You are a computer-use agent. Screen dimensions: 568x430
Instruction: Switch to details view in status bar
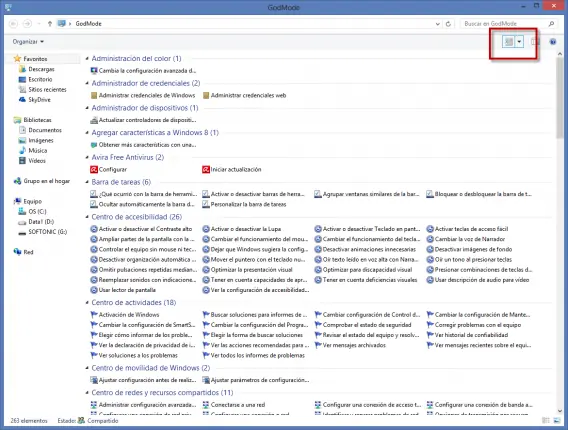pos(545,421)
